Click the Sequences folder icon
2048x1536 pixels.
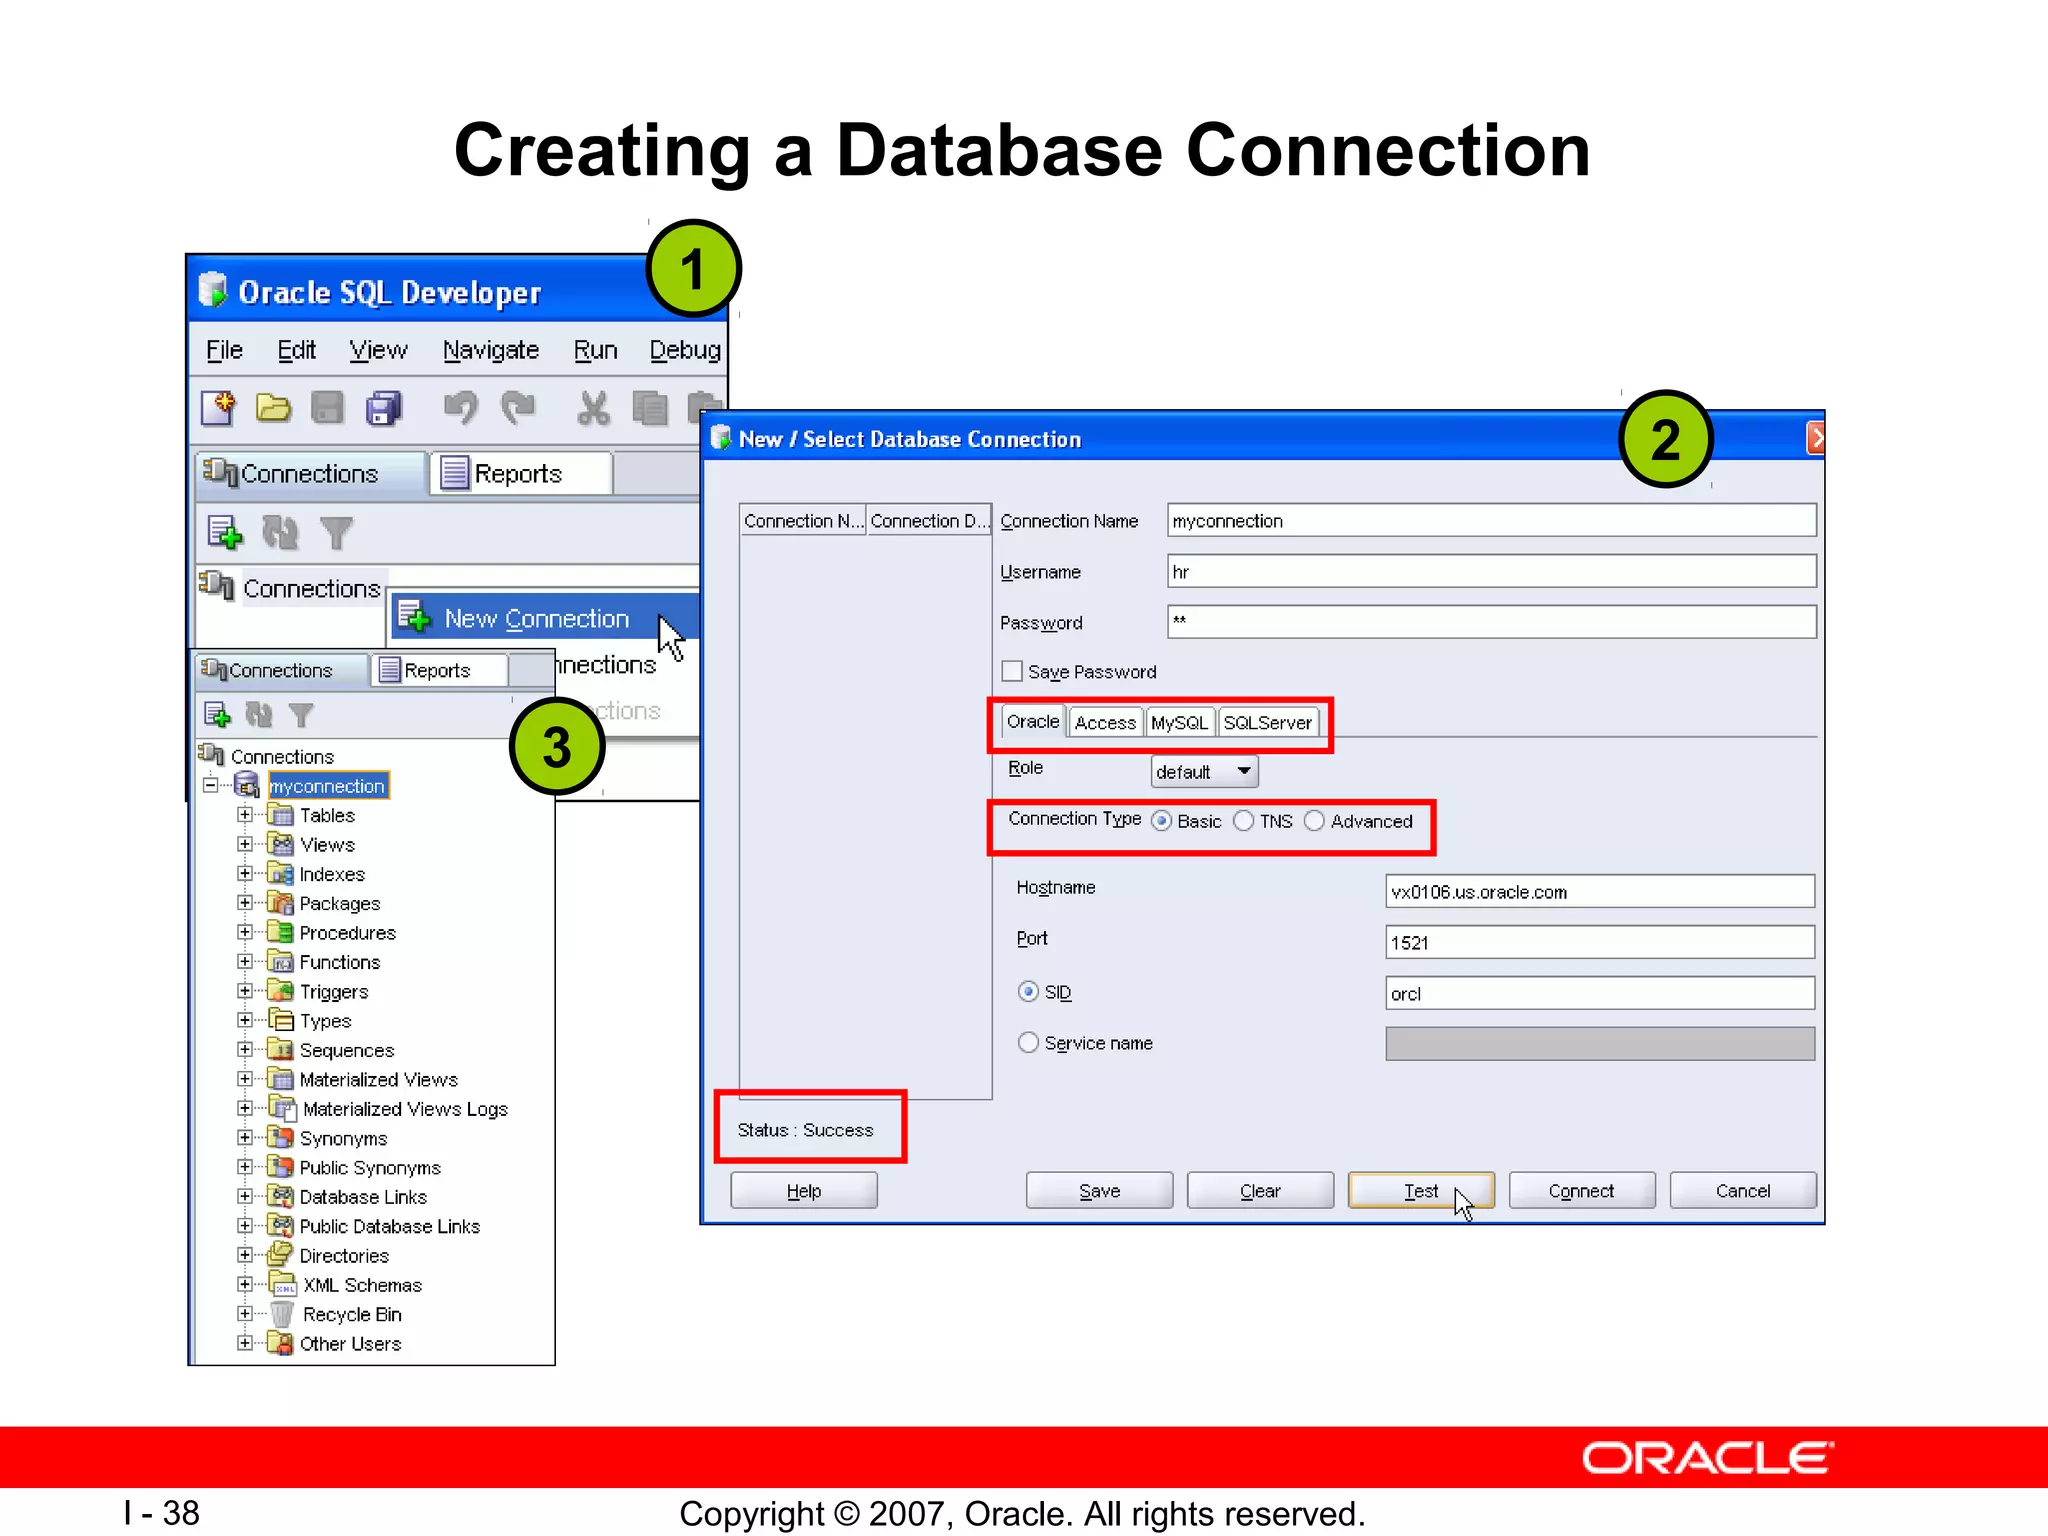[282, 1050]
